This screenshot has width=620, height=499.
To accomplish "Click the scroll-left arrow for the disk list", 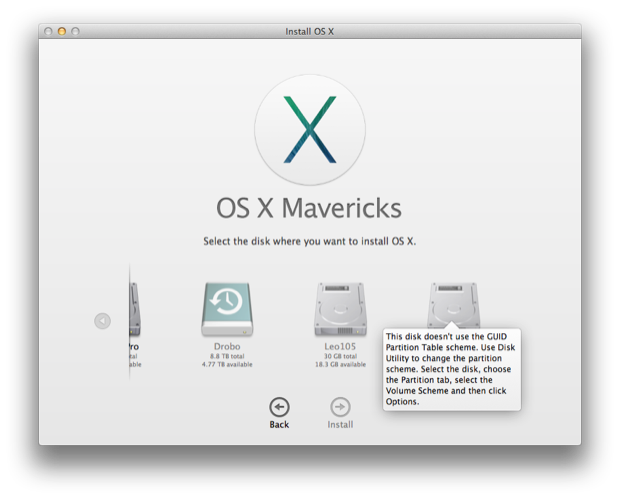I will [102, 321].
